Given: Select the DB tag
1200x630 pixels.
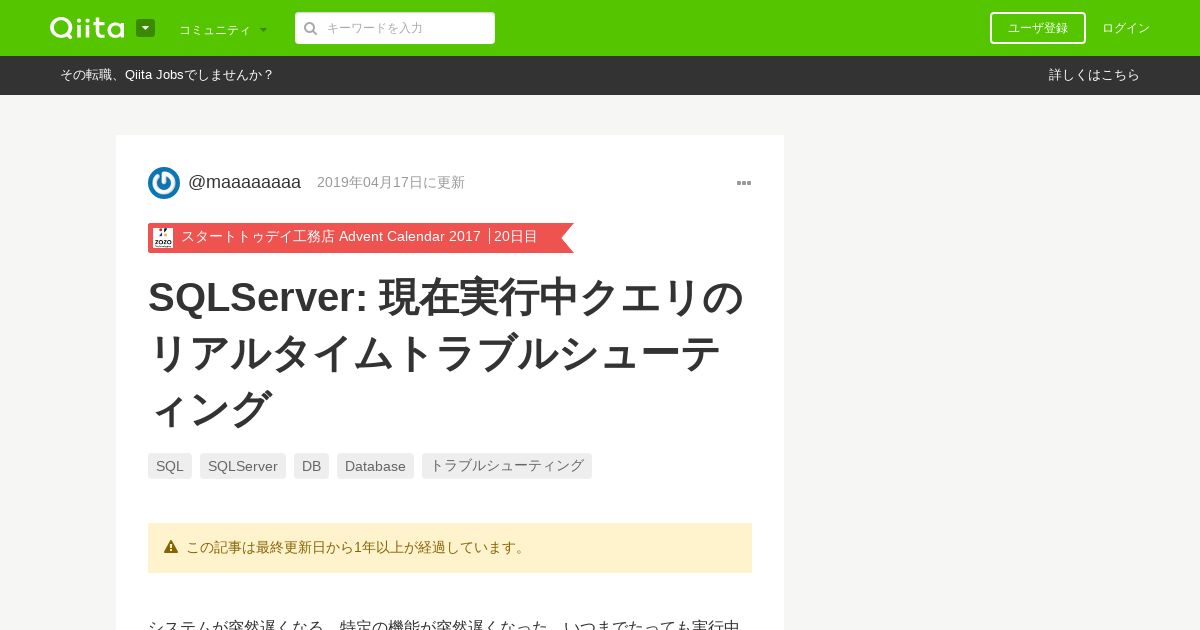Looking at the screenshot, I should click(311, 466).
